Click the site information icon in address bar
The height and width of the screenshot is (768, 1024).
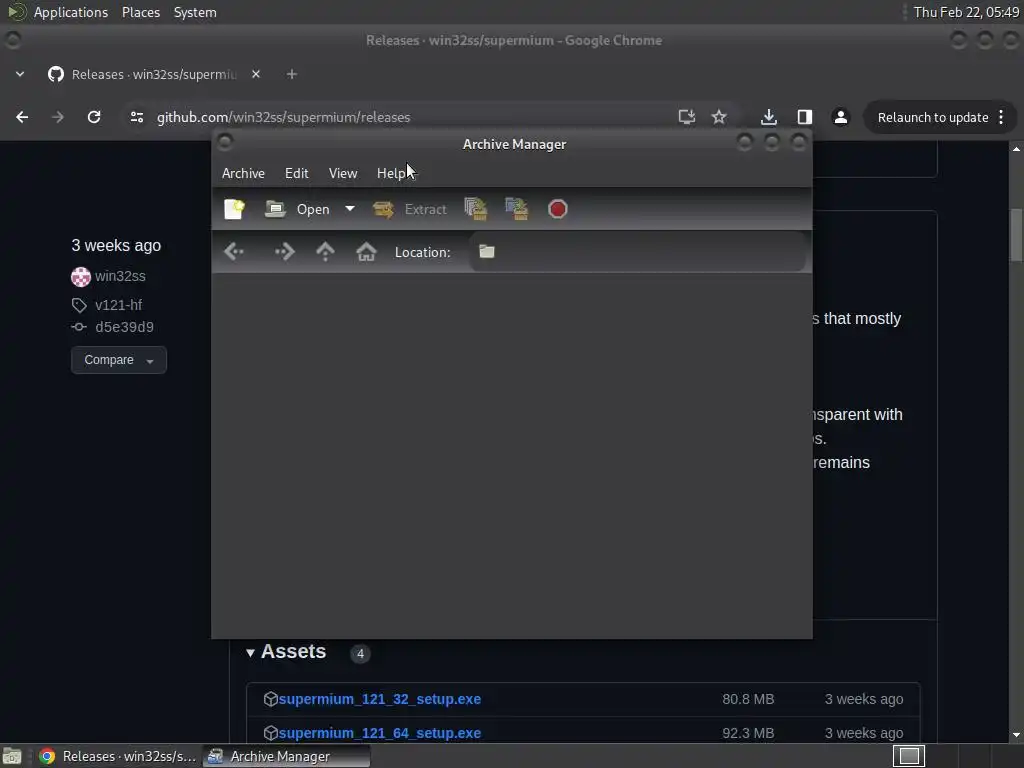pyautogui.click(x=136, y=117)
